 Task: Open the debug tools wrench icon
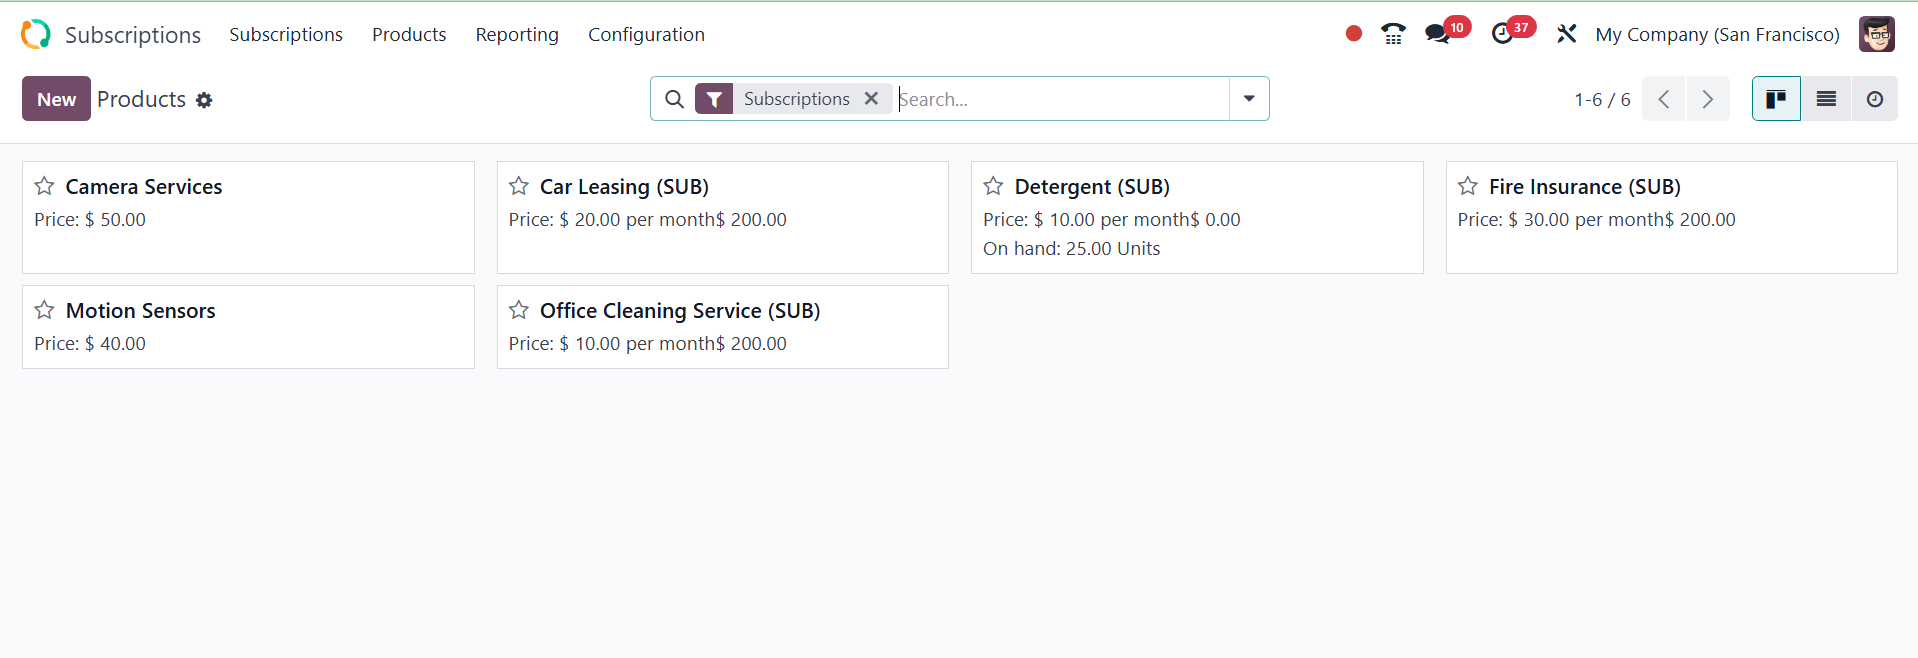tap(1566, 34)
